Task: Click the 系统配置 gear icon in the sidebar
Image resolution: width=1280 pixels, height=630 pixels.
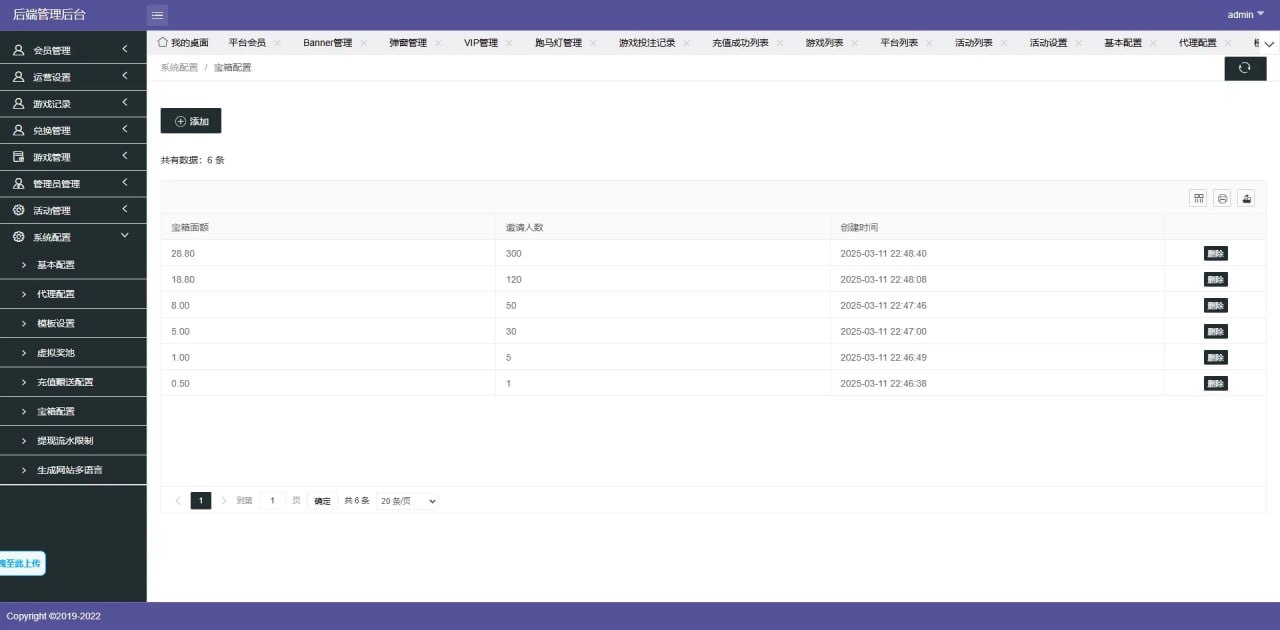Action: click(20, 237)
